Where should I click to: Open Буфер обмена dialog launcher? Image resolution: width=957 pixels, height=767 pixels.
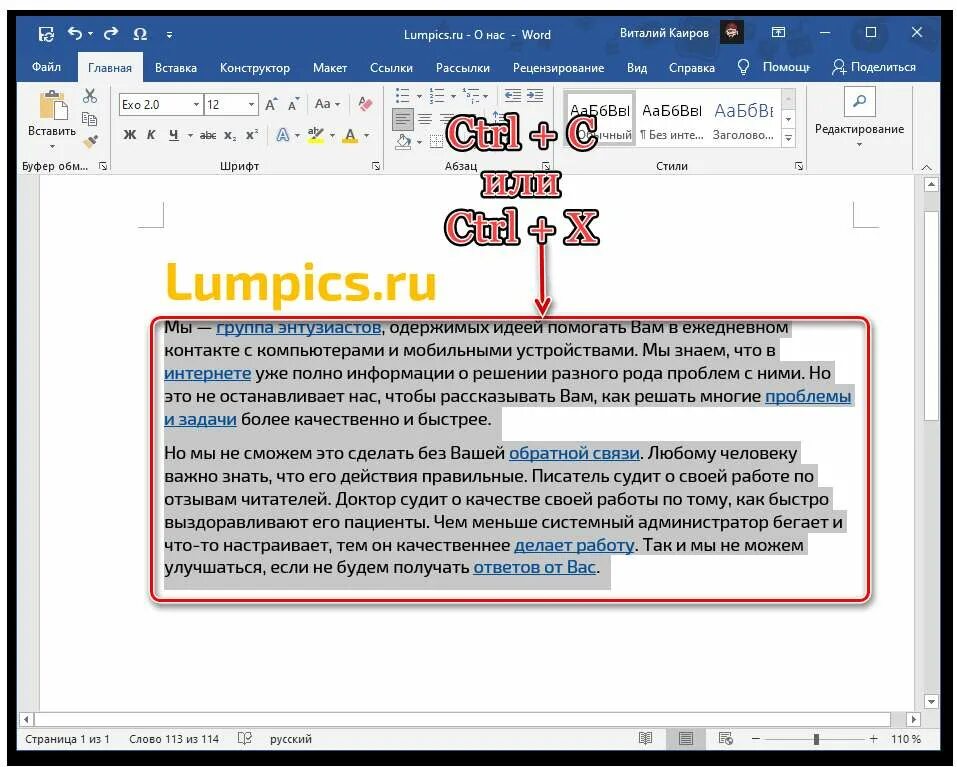pos(103,166)
